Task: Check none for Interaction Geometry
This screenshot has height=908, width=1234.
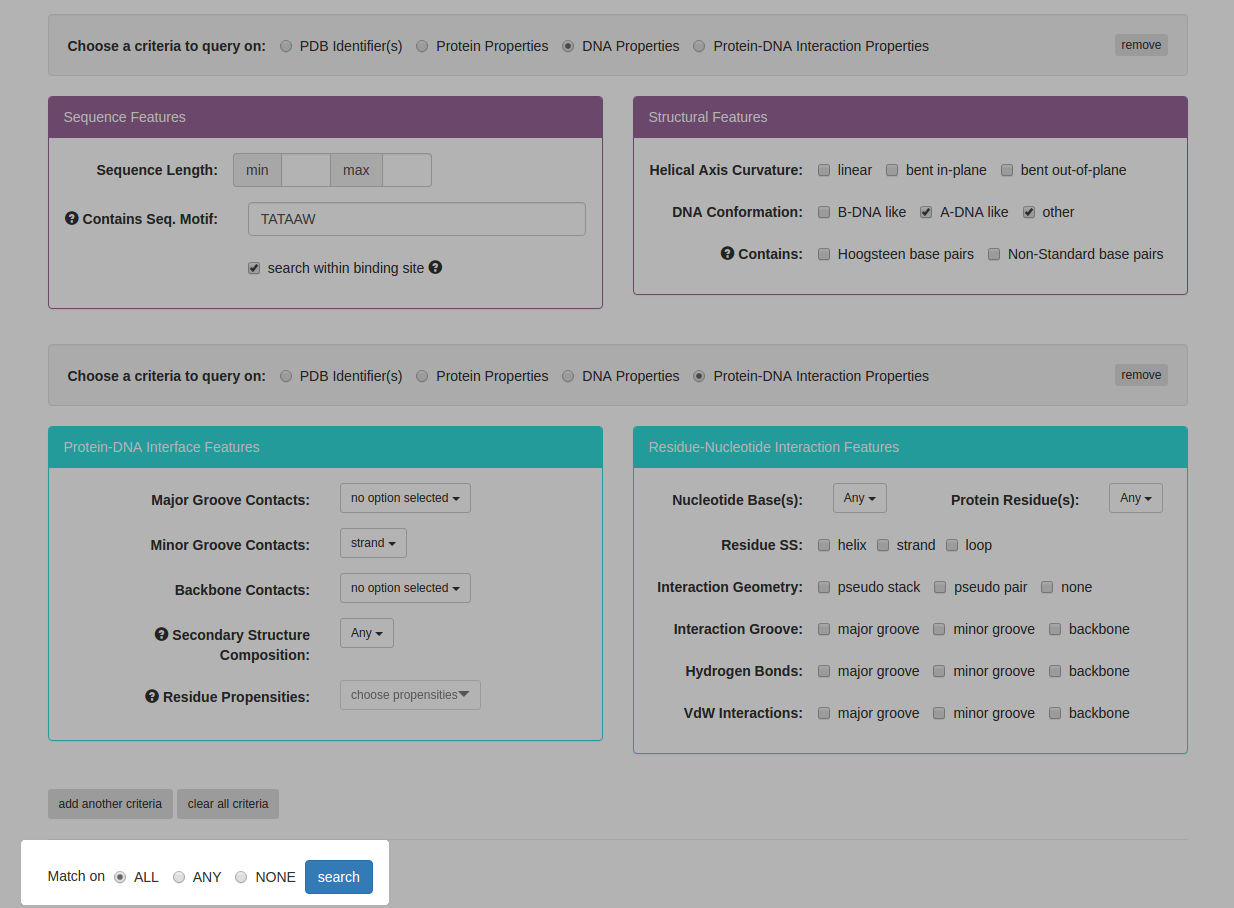Action: coord(1047,587)
